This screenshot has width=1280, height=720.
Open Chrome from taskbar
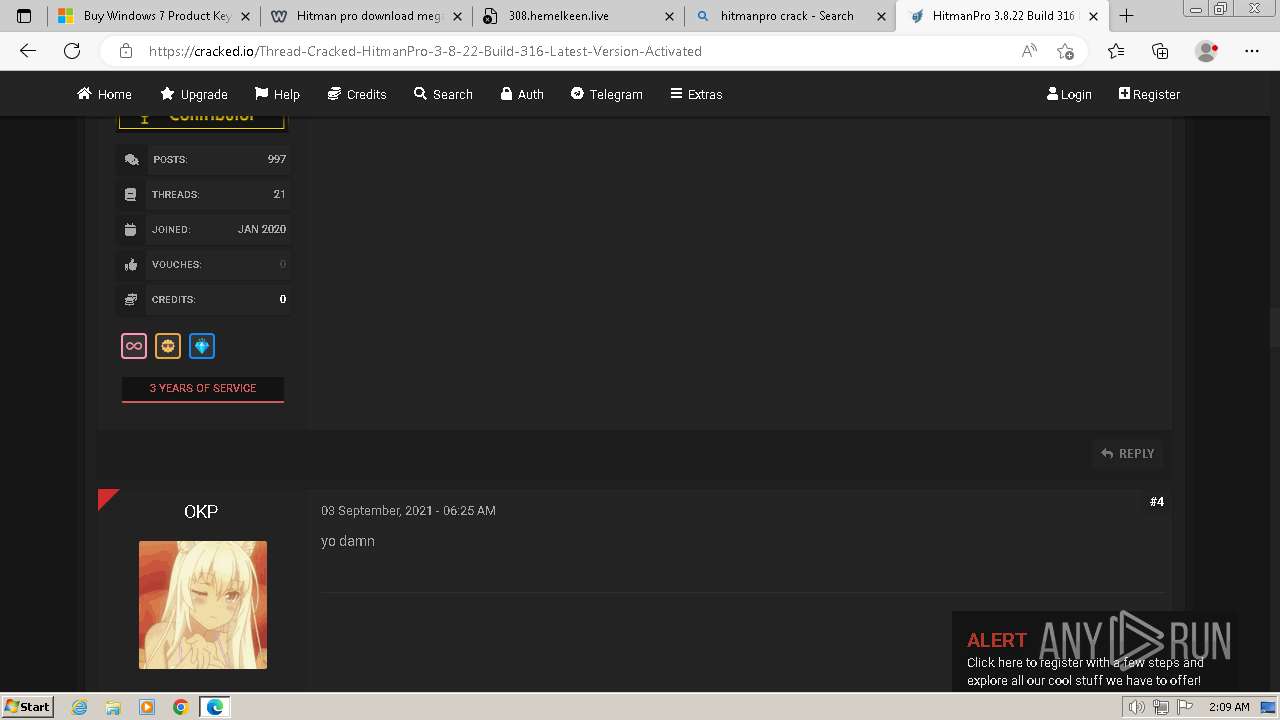(x=181, y=707)
